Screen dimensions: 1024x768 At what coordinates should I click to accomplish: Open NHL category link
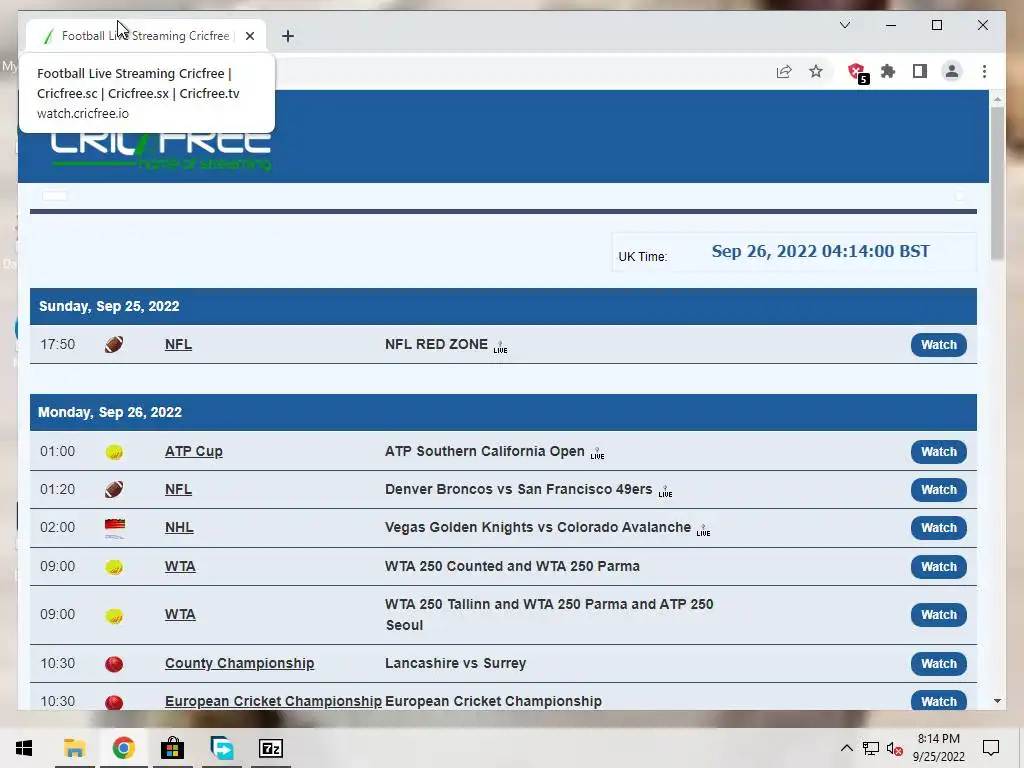coord(179,527)
